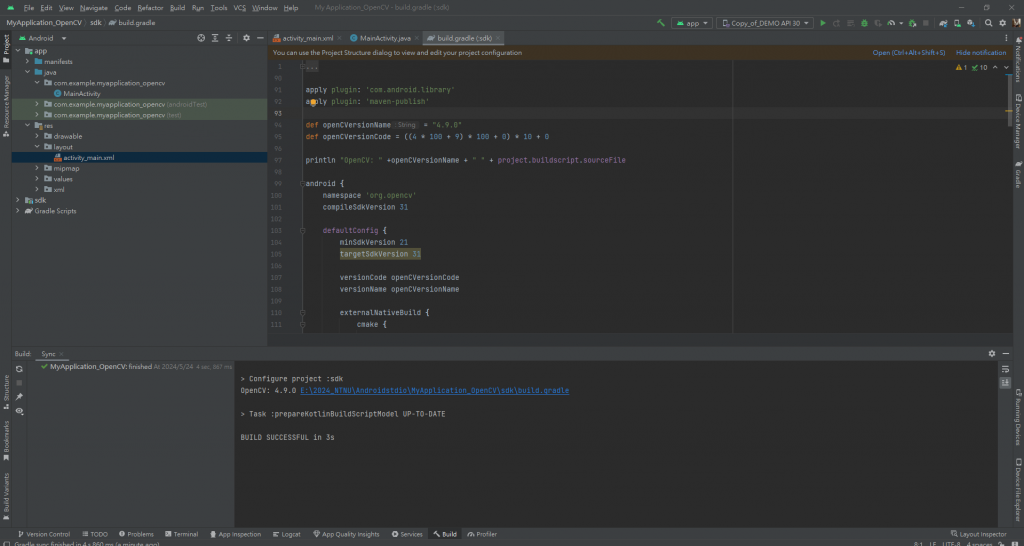Collapse all in Project panel toolbar
This screenshot has width=1024, height=546.
(229, 38)
